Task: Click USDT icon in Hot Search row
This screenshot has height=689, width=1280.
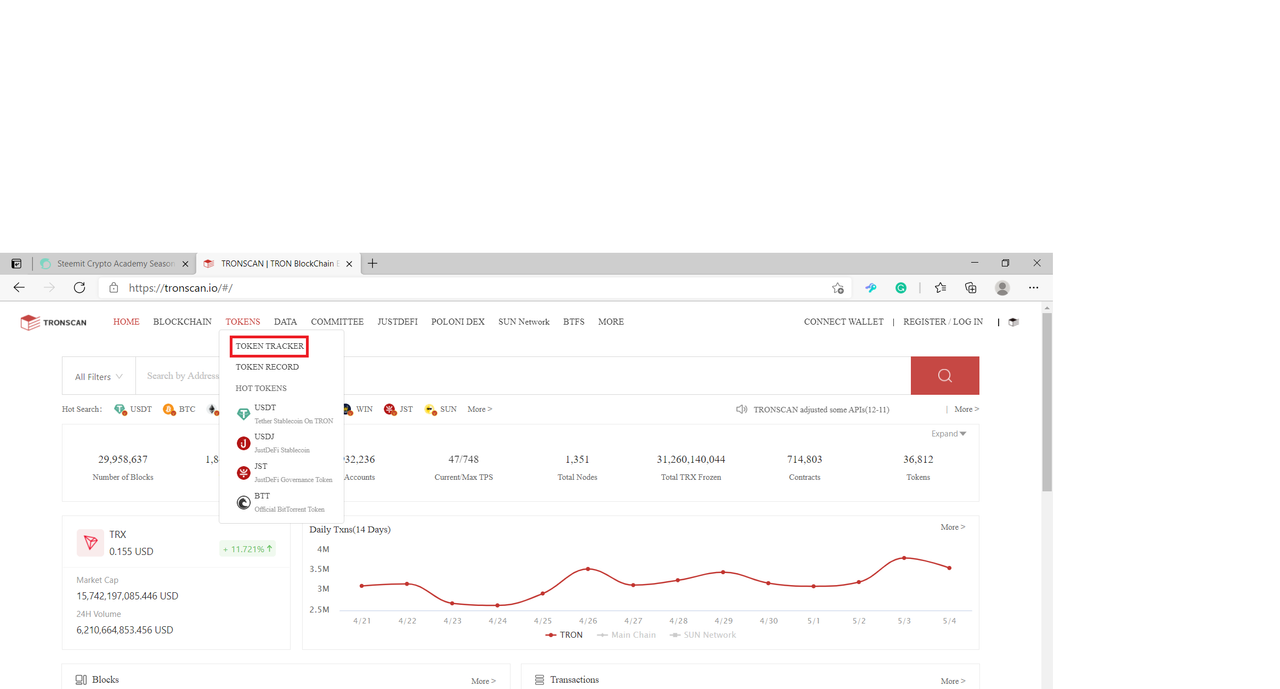Action: pyautogui.click(x=120, y=409)
